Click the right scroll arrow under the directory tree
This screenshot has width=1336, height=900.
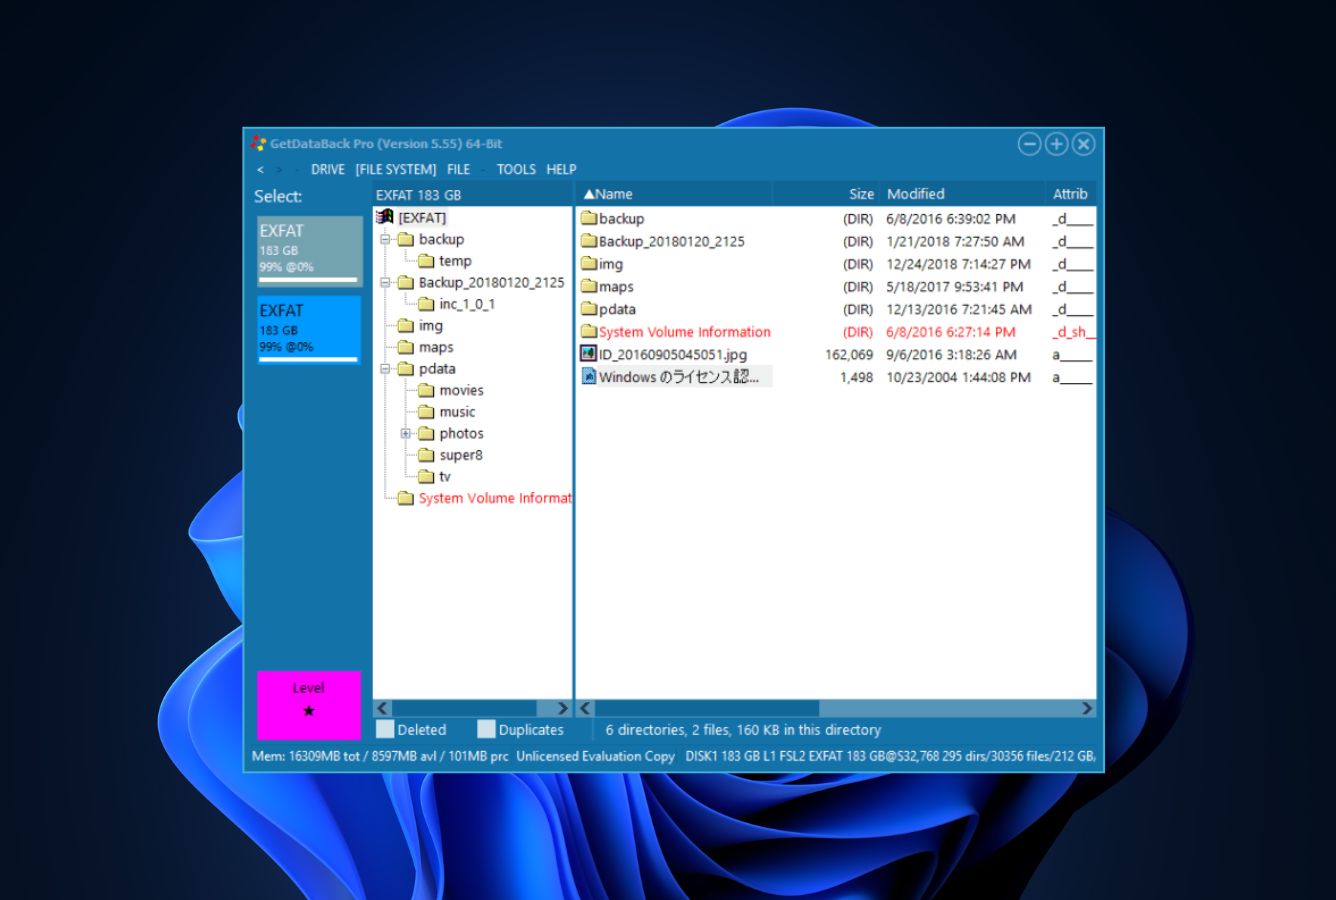click(562, 708)
